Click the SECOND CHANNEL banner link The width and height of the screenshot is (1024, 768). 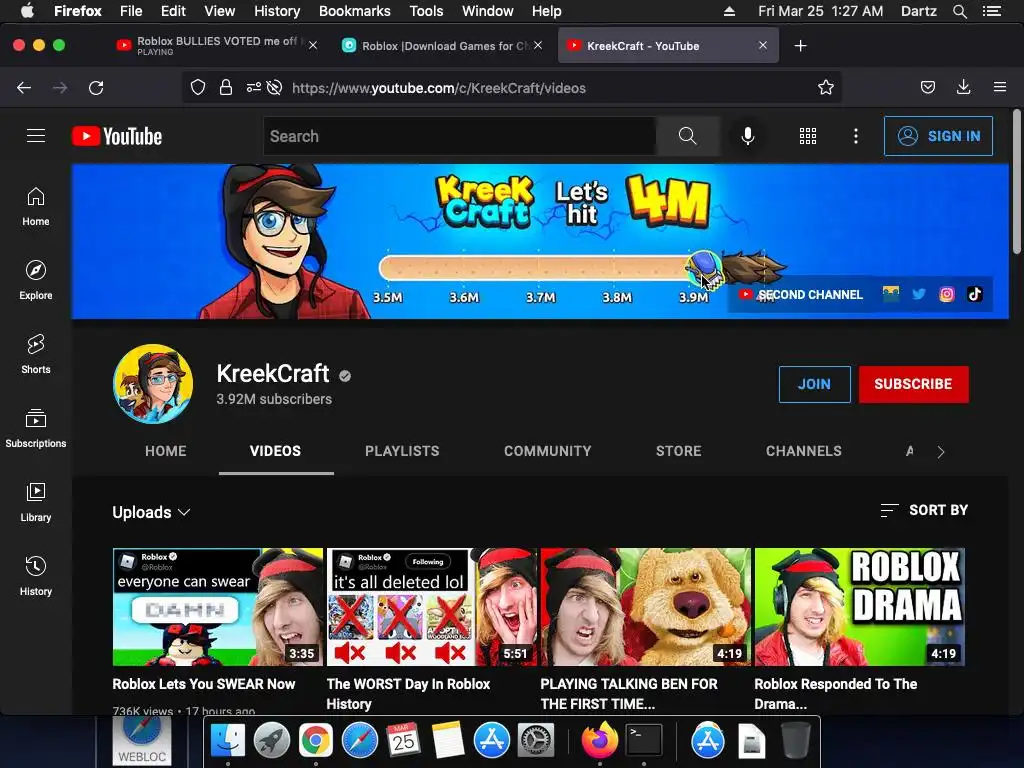point(801,295)
